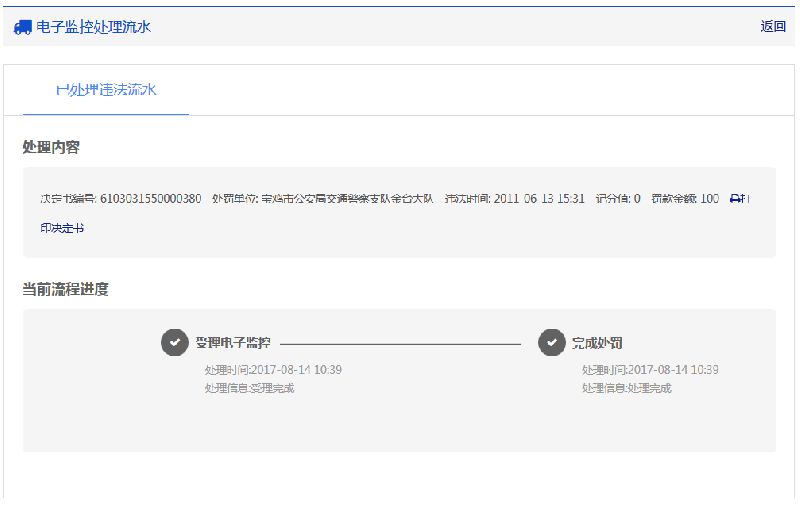Click the 处罚单位 police unit text
This screenshot has width=800, height=510.
tap(322, 199)
